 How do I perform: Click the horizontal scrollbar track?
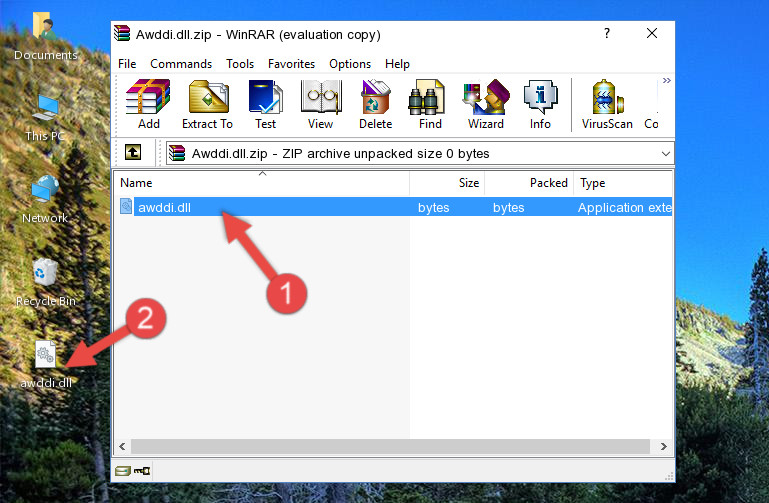390,447
